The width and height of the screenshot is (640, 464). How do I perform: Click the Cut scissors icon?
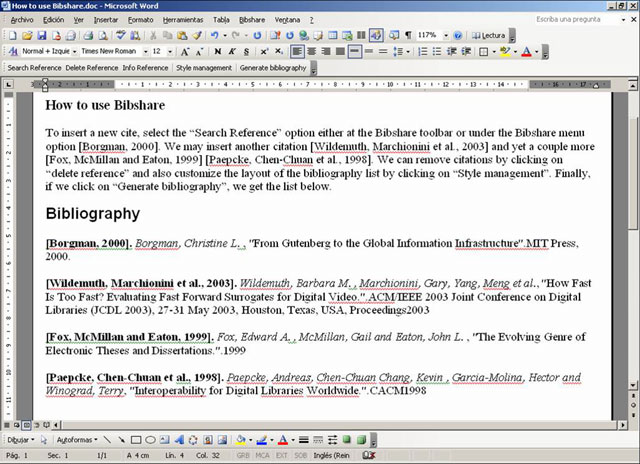(153, 36)
